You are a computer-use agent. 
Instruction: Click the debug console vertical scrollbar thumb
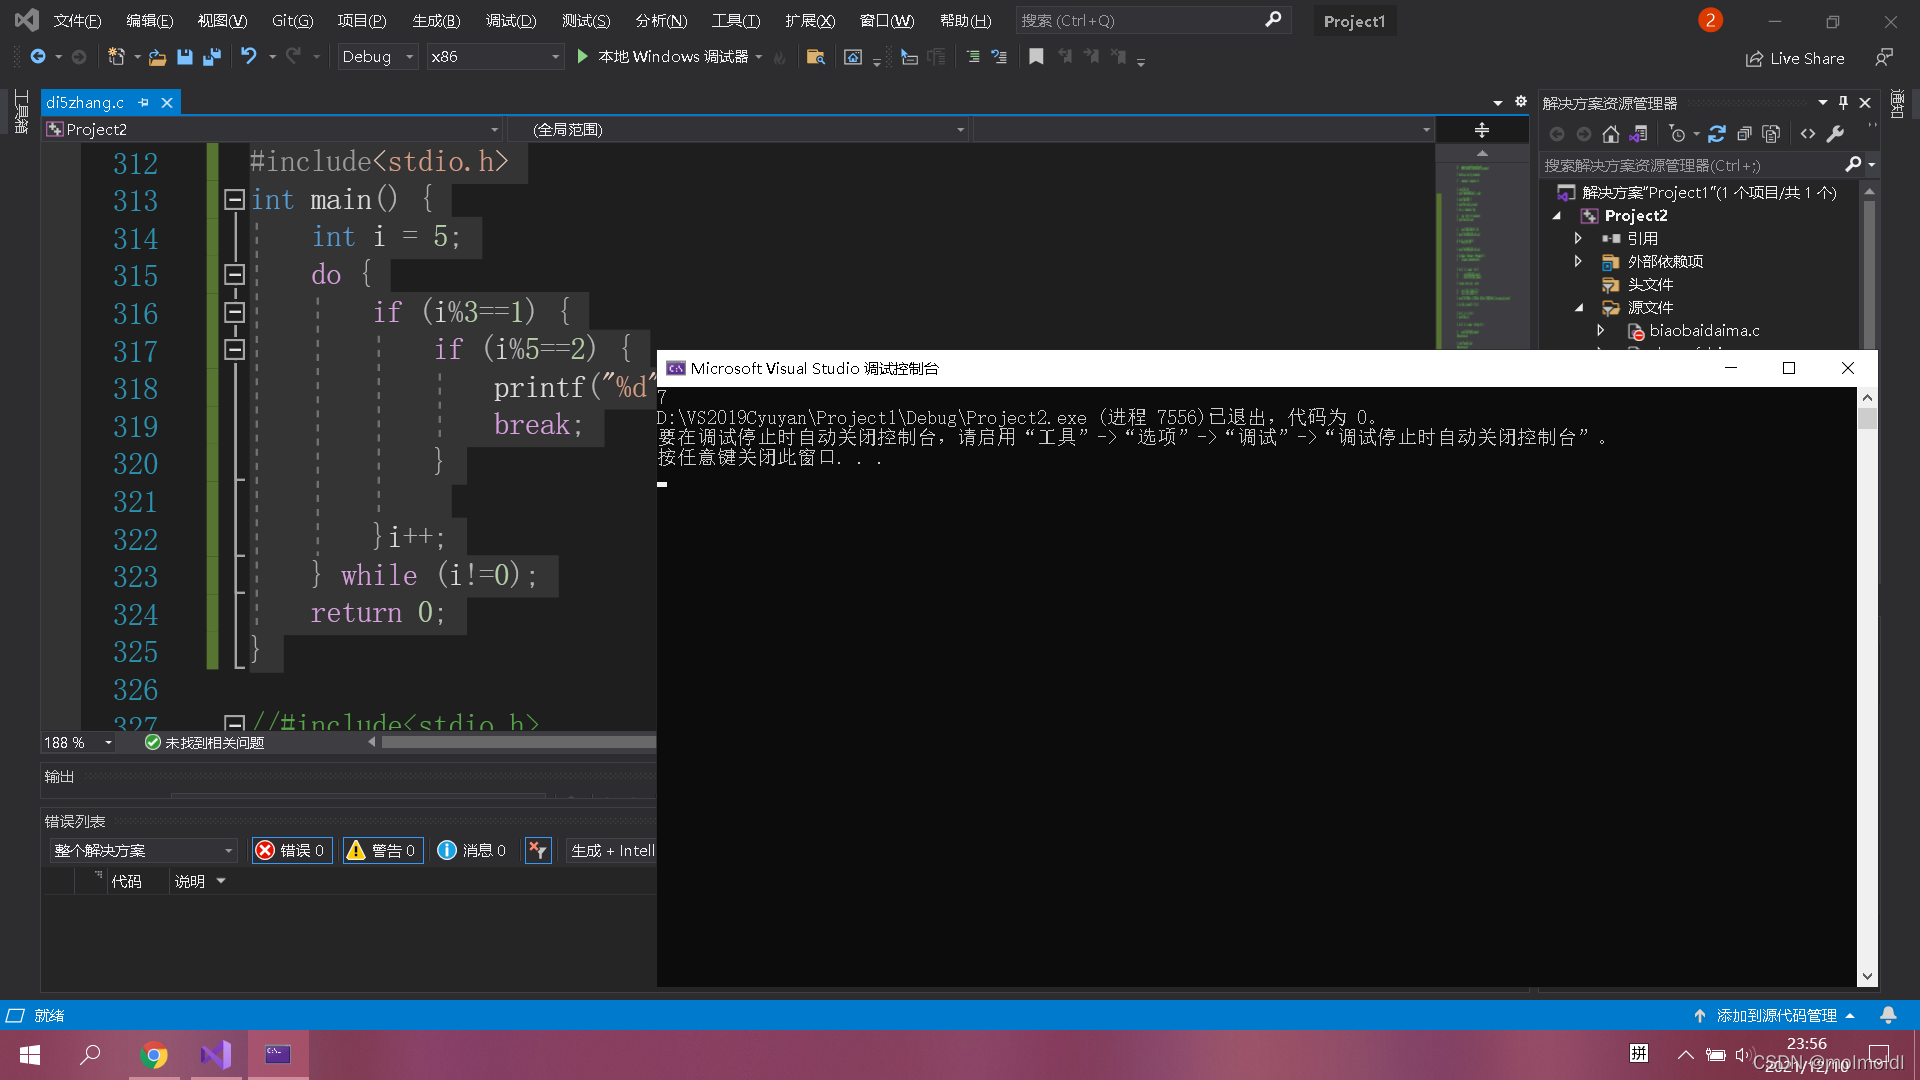[1866, 418]
